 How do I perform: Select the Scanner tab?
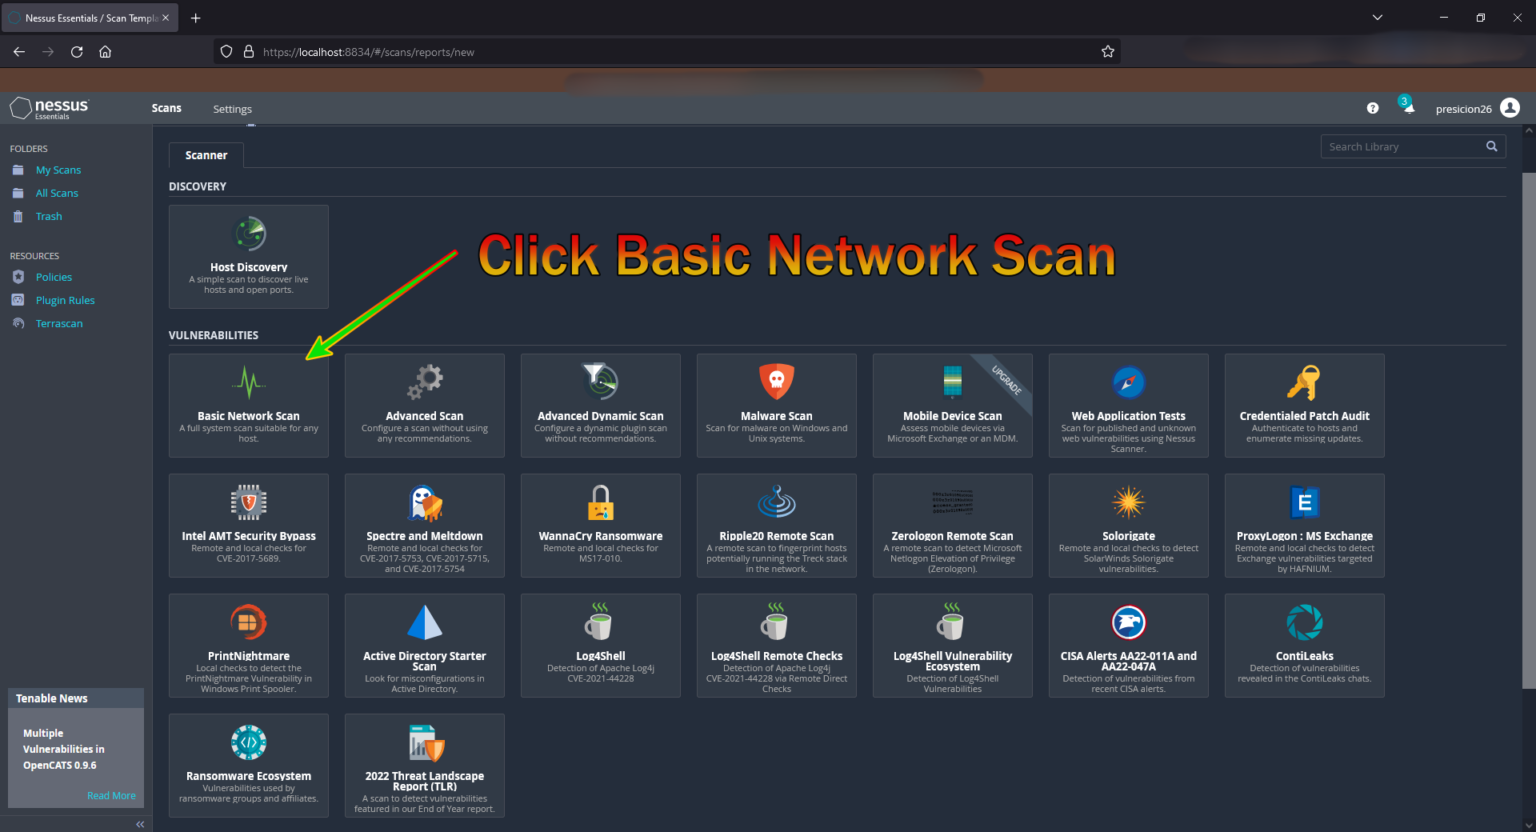click(x=206, y=155)
